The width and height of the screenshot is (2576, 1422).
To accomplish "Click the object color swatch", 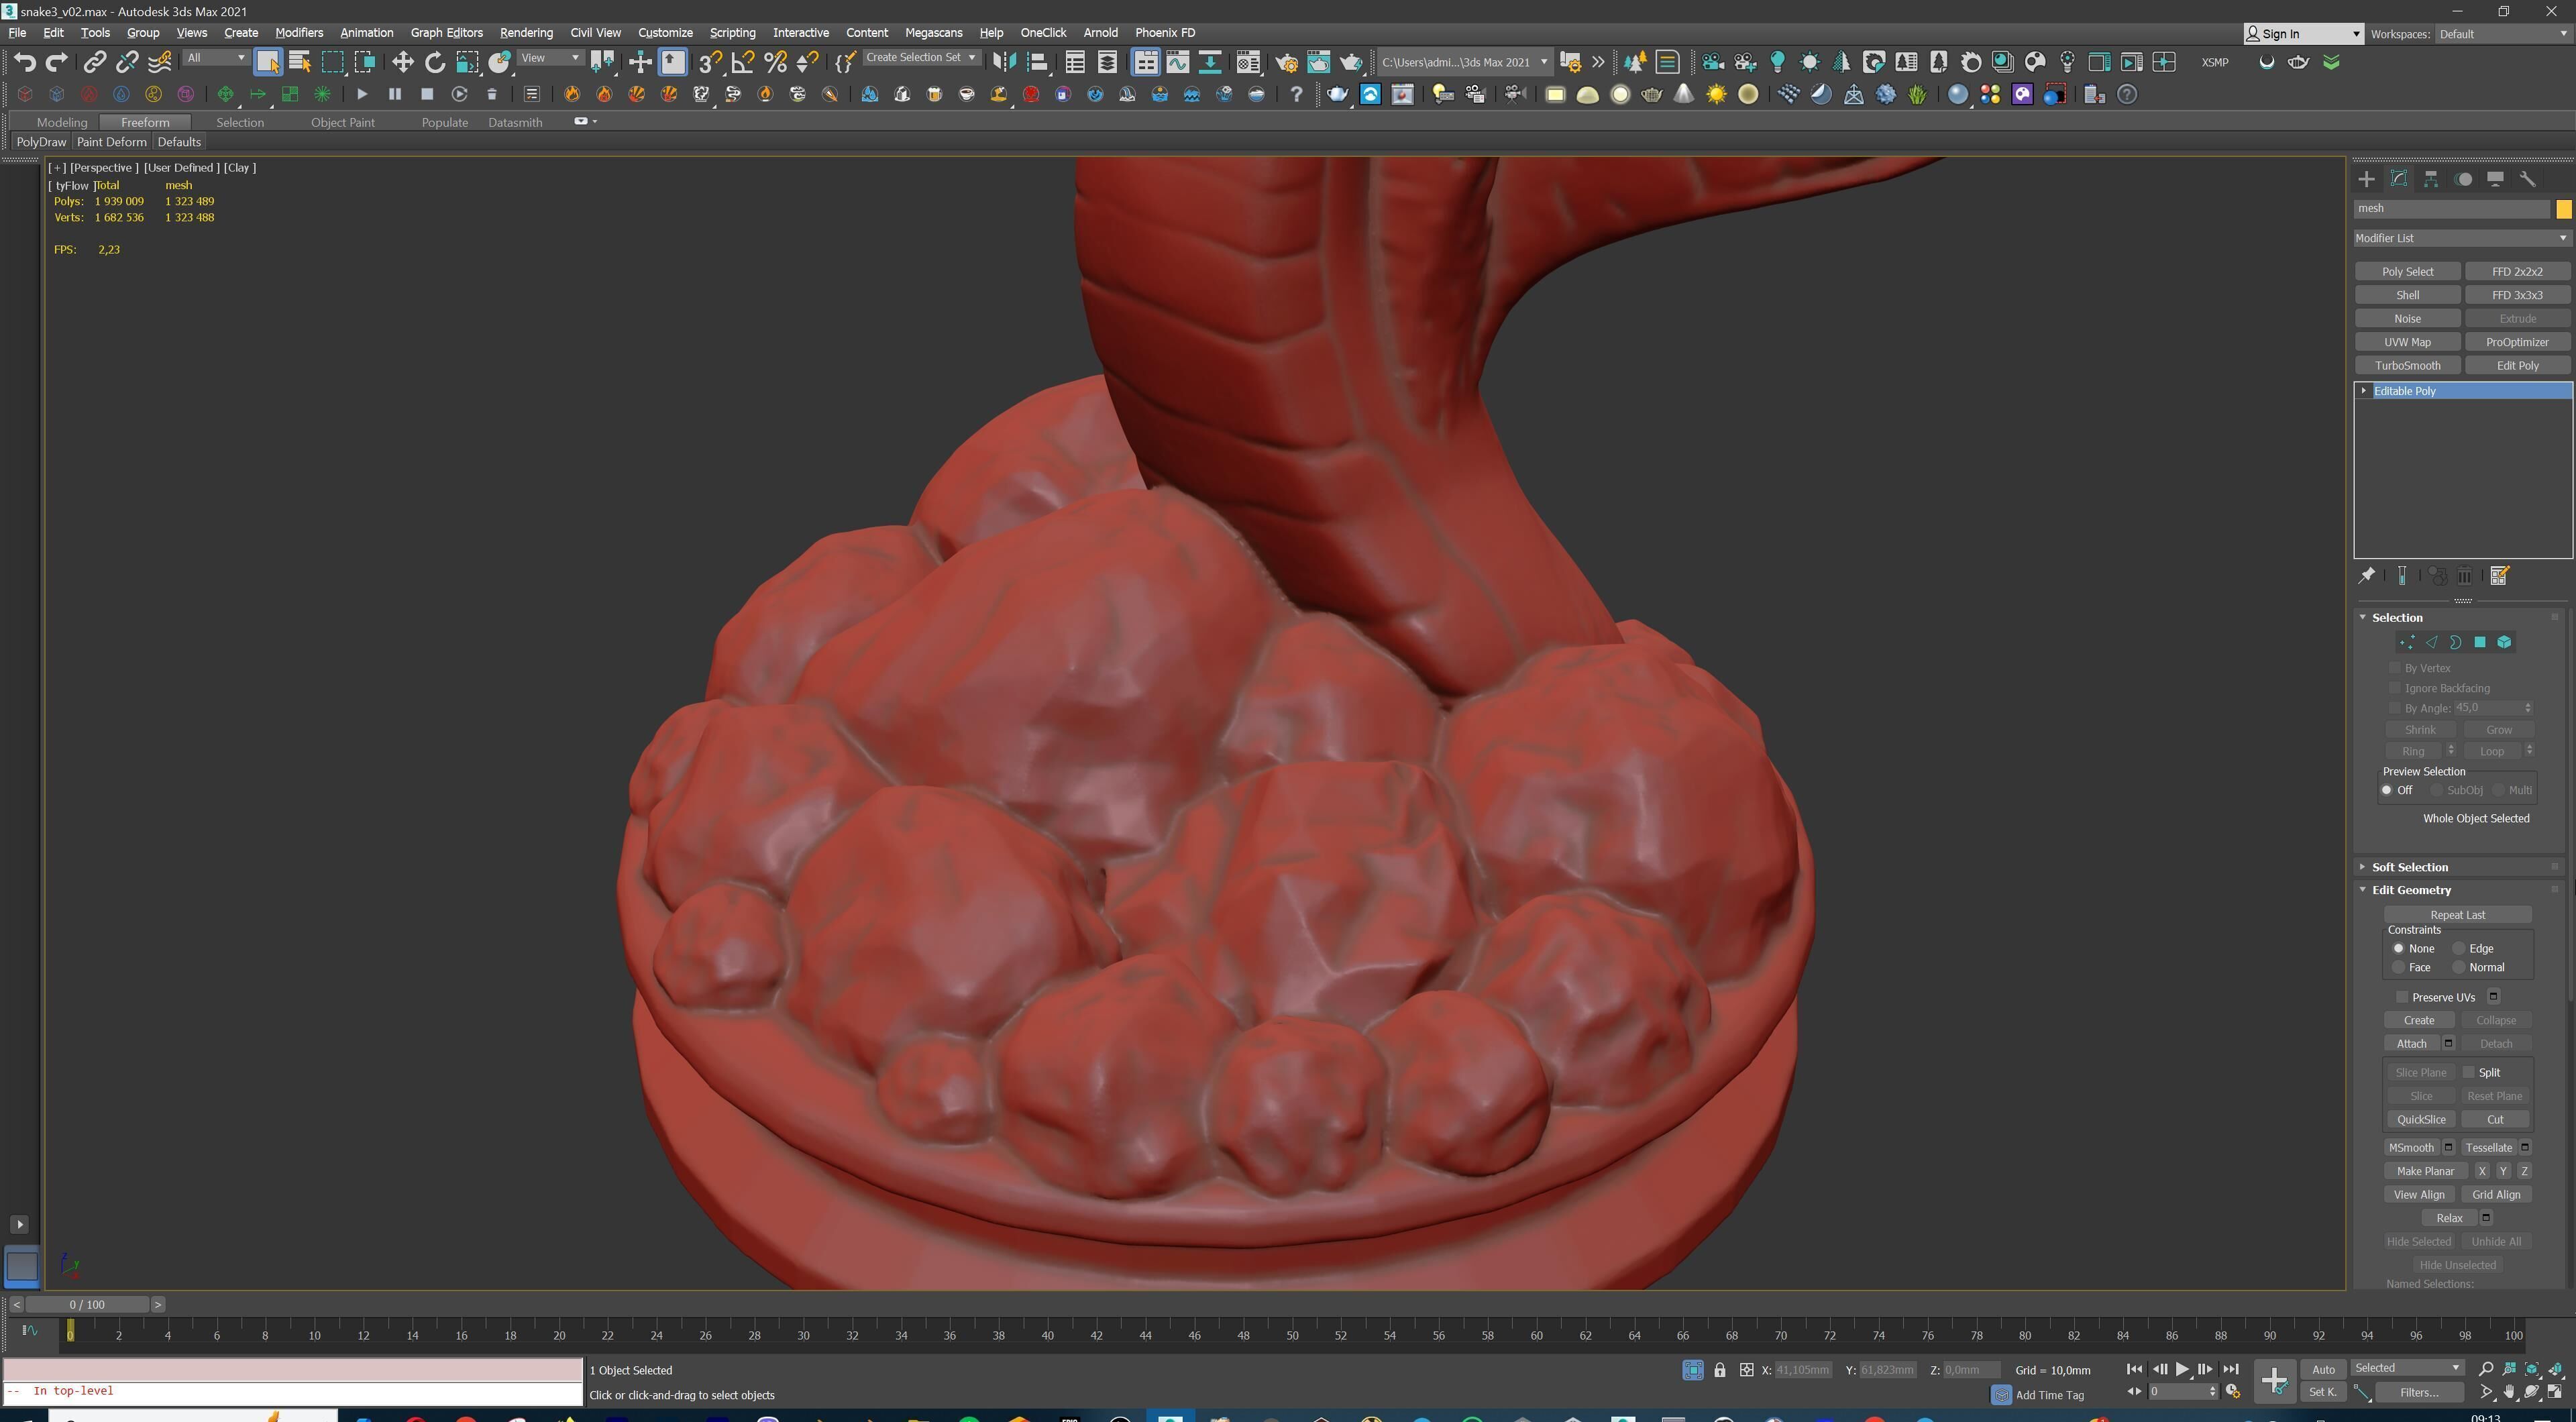I will coord(2563,209).
